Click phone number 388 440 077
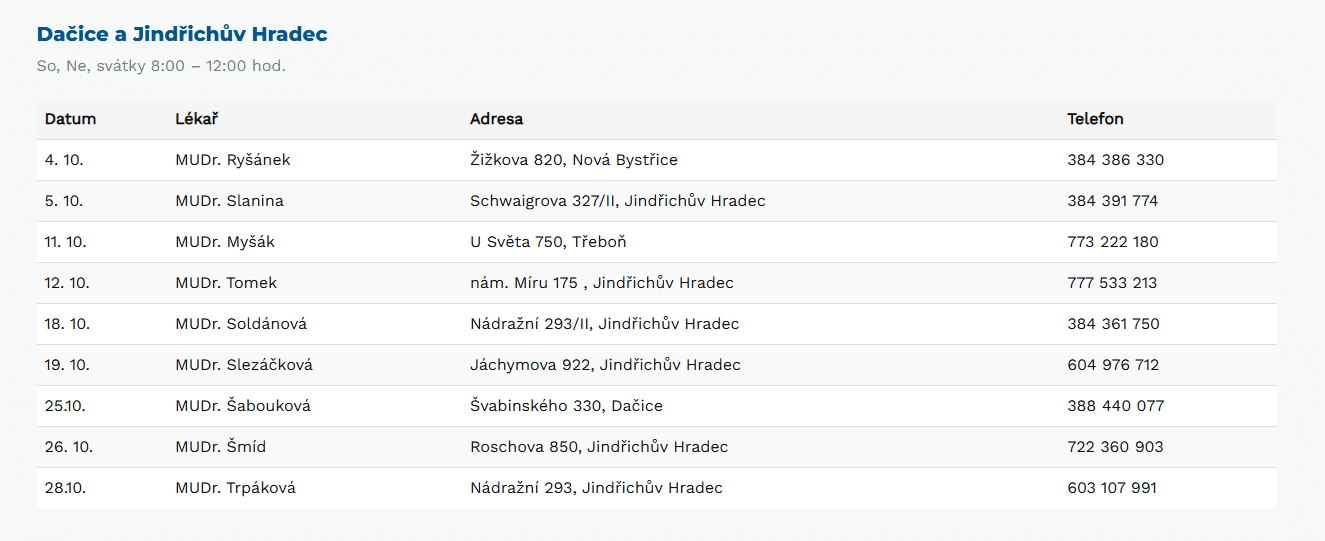Image resolution: width=1325 pixels, height=541 pixels. coord(1115,406)
